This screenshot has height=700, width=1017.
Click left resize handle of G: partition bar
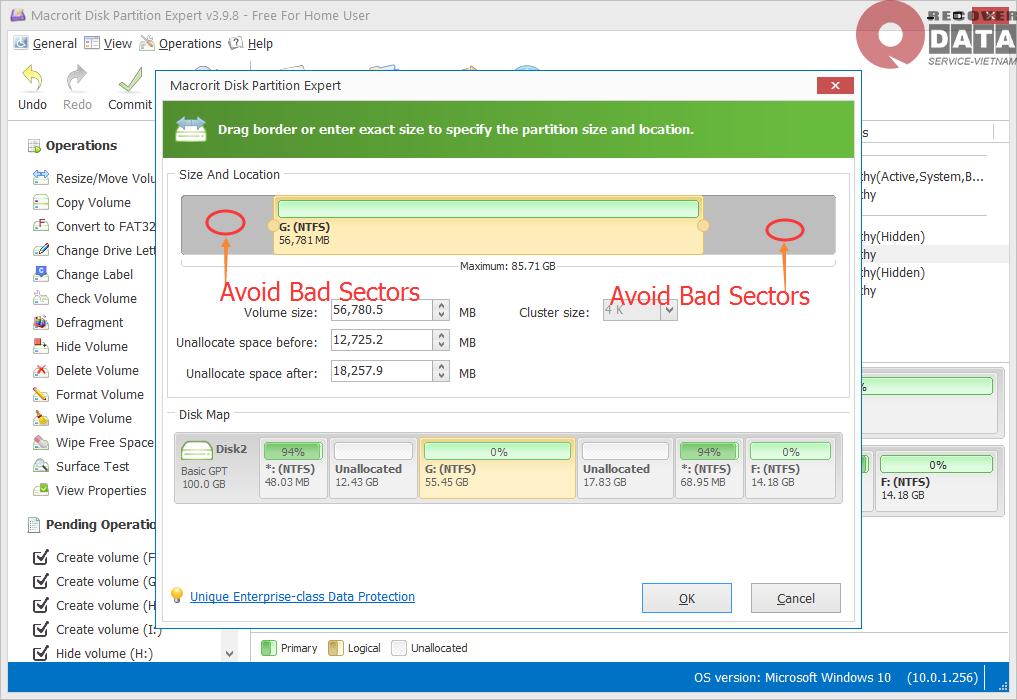tap(272, 226)
